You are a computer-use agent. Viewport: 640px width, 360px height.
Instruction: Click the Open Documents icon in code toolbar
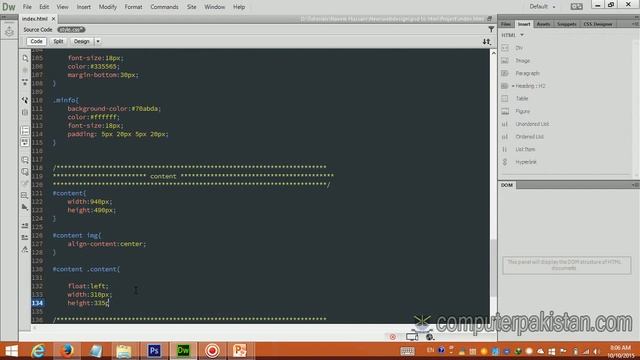25,58
